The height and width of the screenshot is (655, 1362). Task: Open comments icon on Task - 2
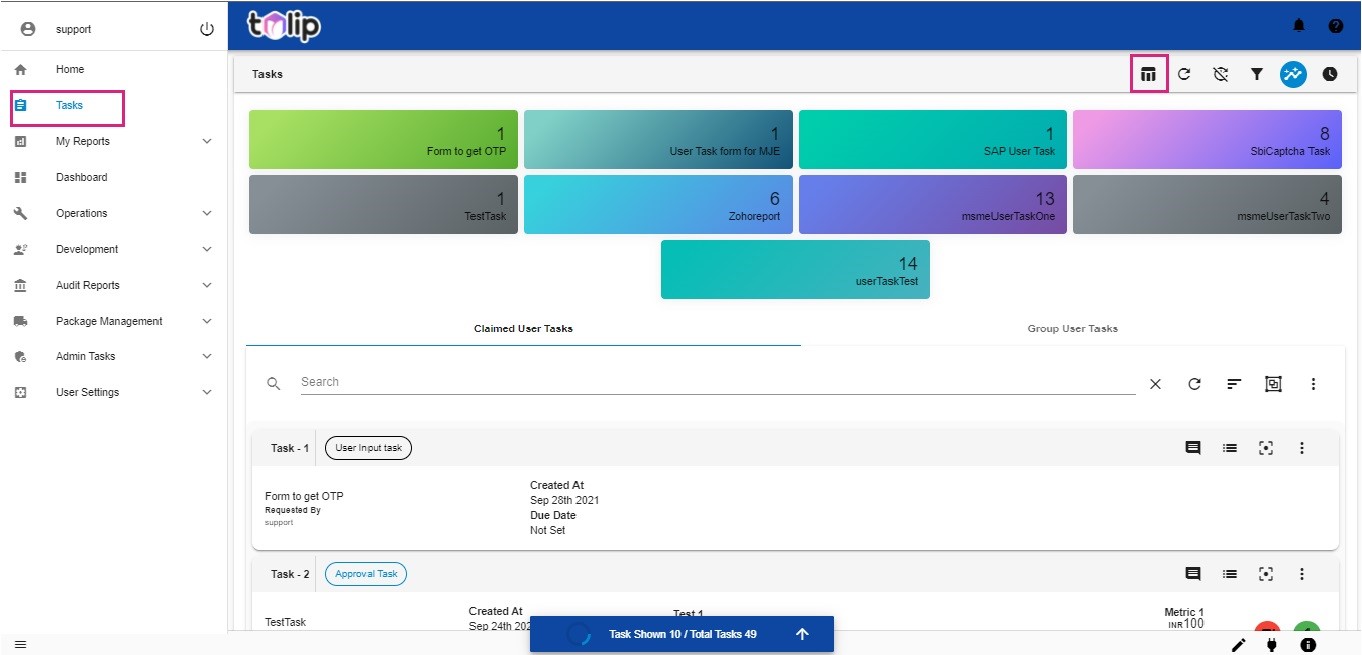tap(1193, 574)
